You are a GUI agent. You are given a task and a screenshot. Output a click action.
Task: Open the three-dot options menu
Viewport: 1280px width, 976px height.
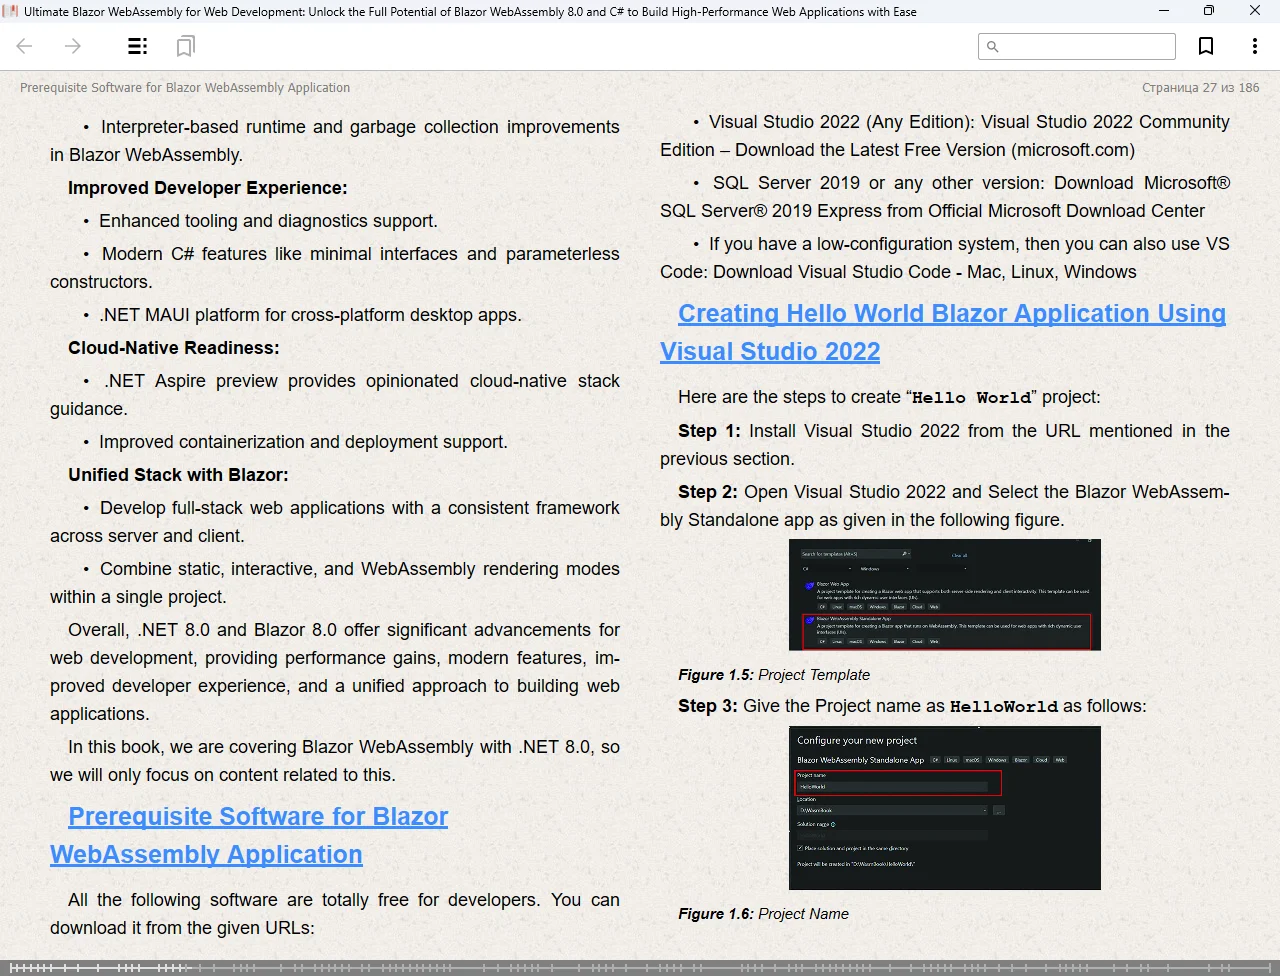click(x=1254, y=46)
